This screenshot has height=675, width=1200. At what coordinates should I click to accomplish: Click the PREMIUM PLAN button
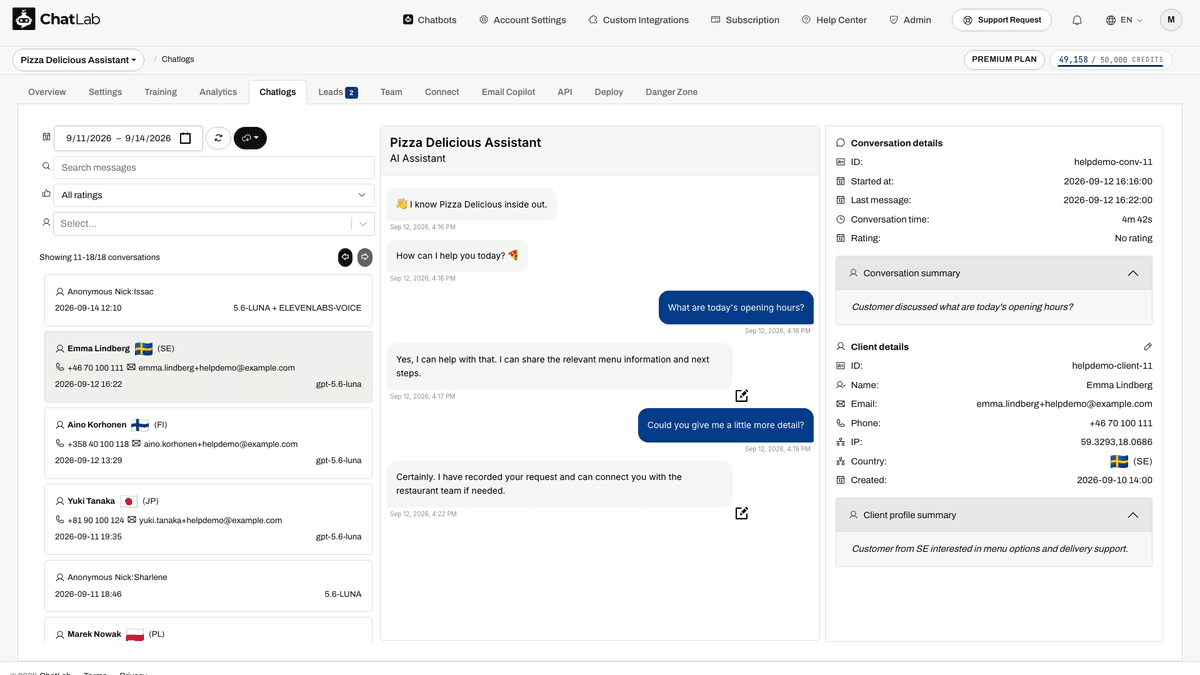(1005, 60)
